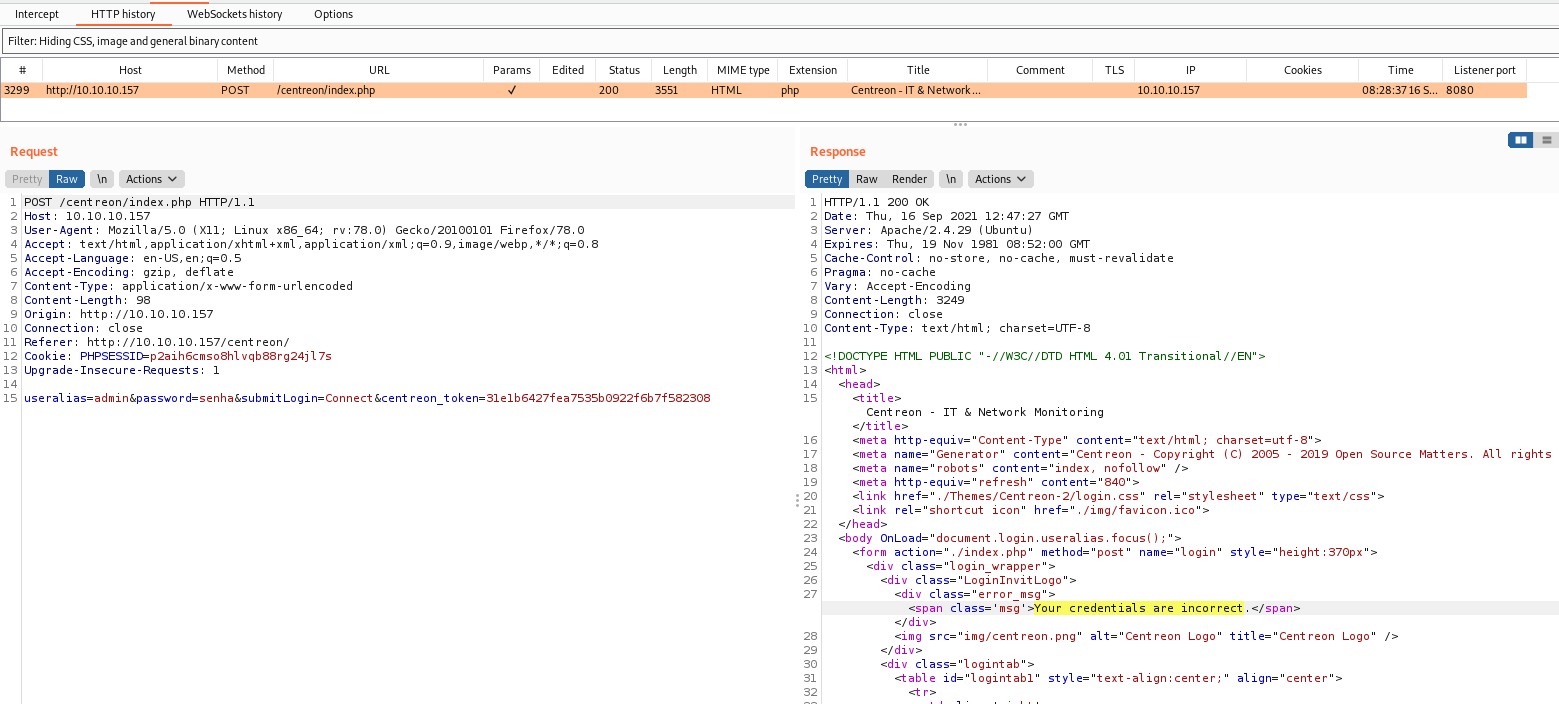Select the stacked top-bottom layout icon
This screenshot has width=1559, height=704.
(1546, 140)
